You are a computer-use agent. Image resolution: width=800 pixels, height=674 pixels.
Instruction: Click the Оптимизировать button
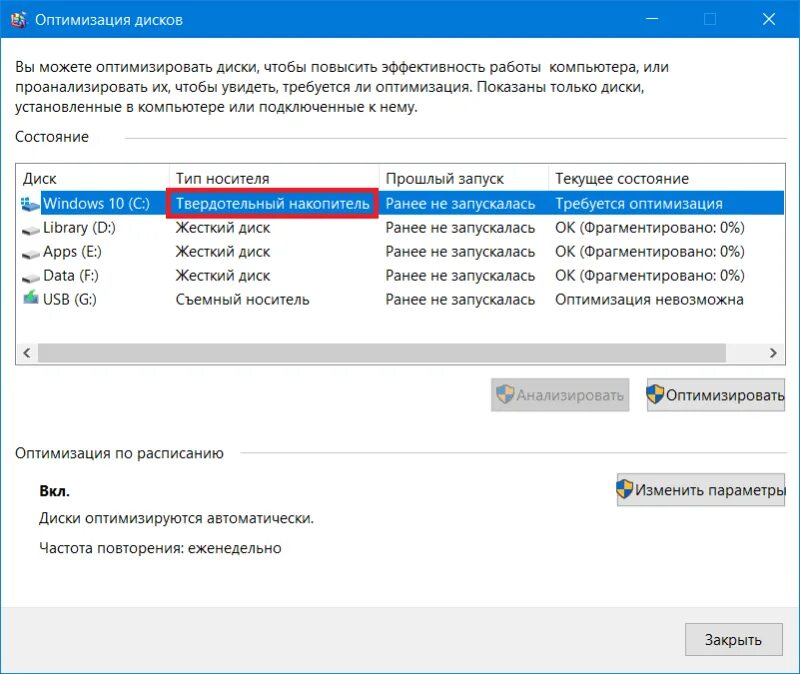[x=716, y=395]
